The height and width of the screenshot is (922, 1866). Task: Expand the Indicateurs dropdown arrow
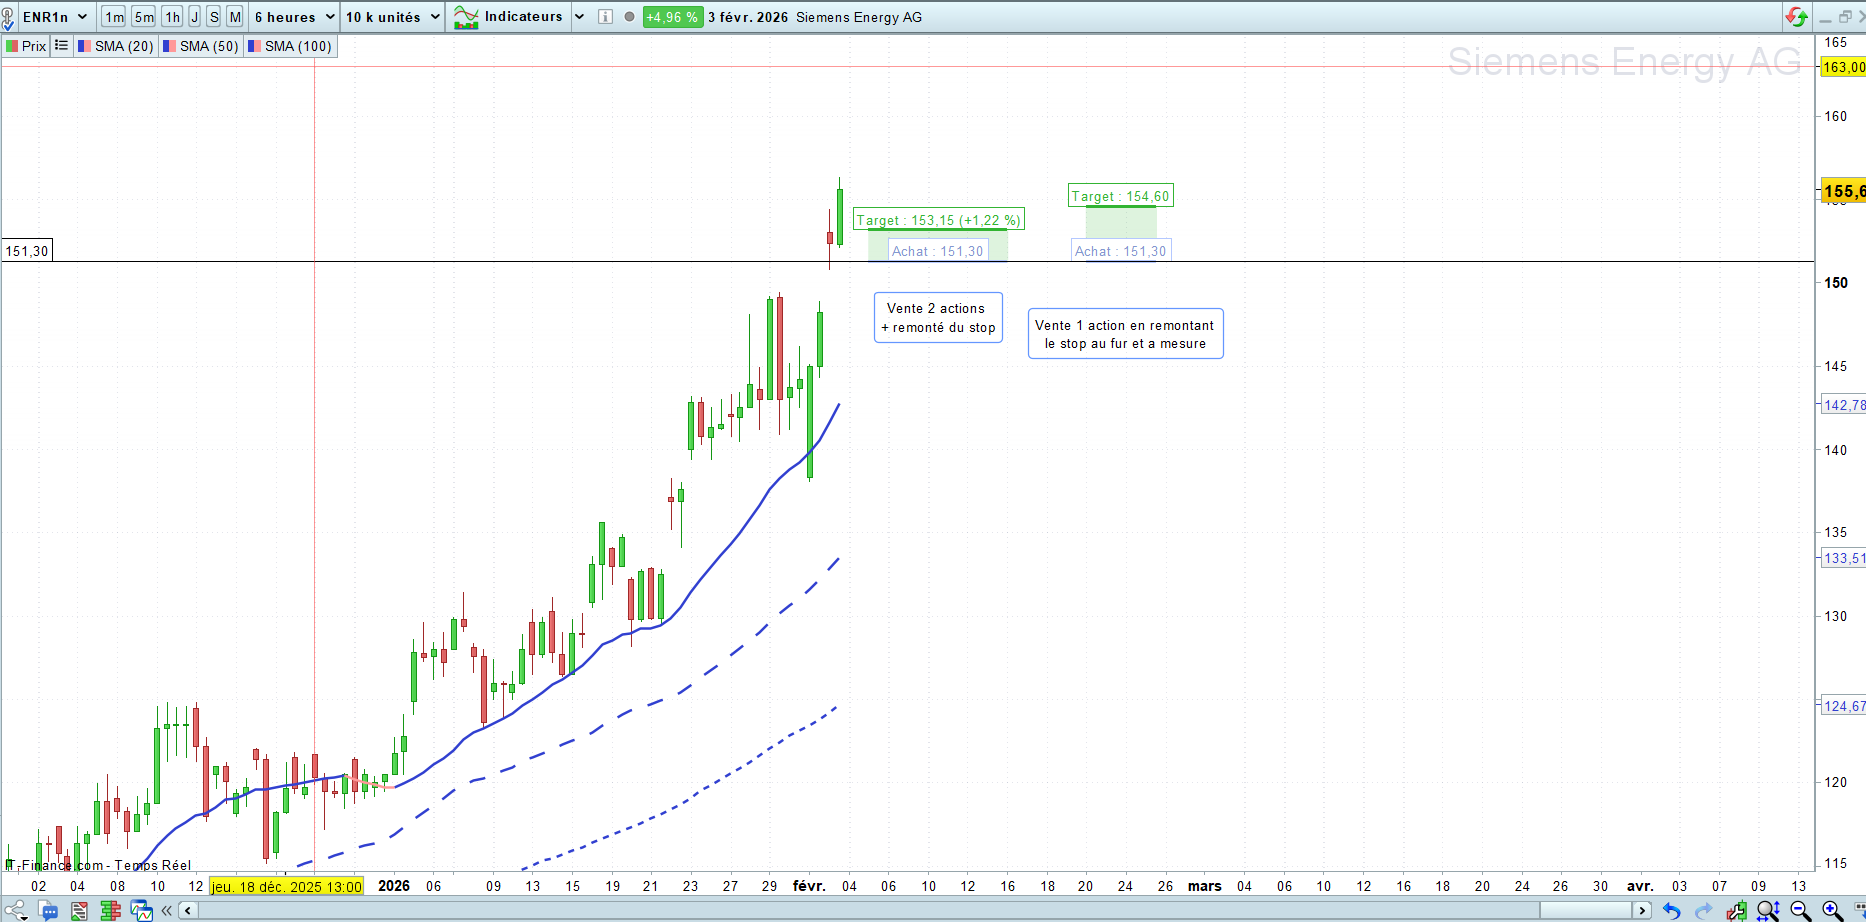579,17
